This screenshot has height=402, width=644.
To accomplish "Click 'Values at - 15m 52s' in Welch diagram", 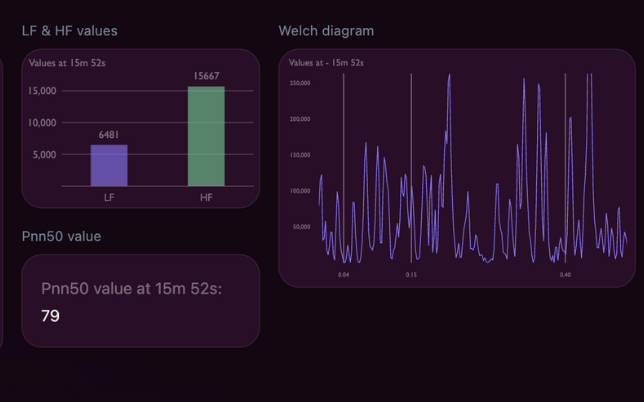I will (326, 62).
